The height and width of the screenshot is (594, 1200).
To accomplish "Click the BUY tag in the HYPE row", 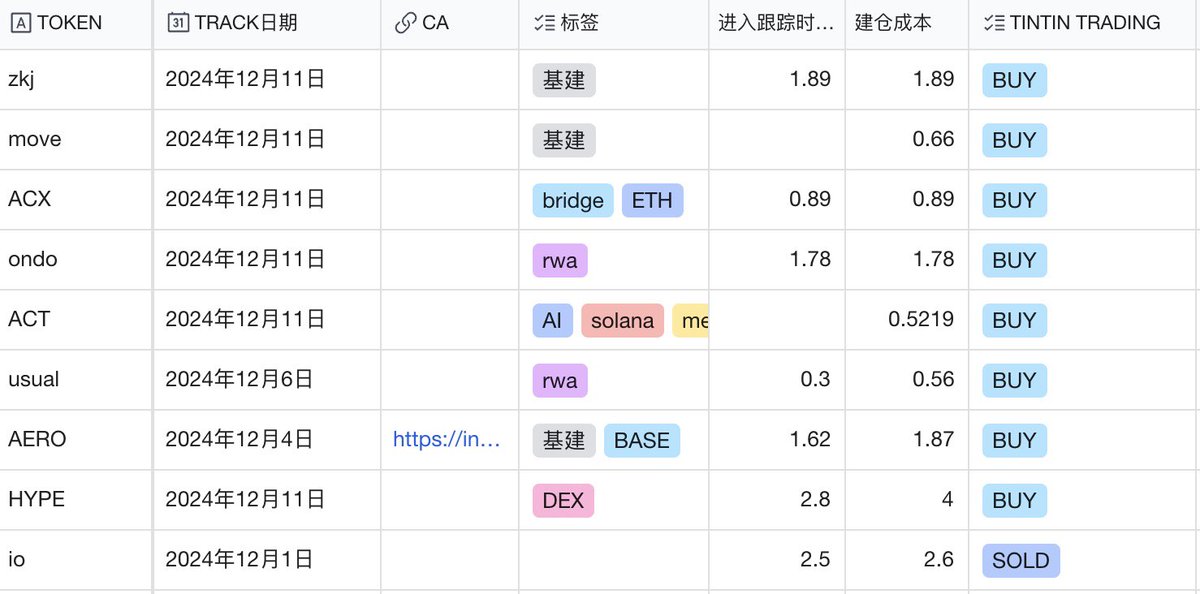I will click(1014, 500).
